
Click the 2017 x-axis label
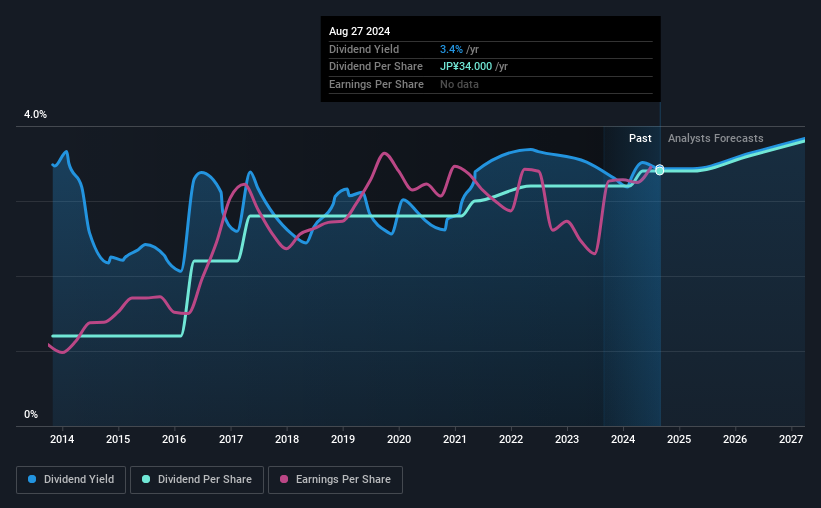230,439
